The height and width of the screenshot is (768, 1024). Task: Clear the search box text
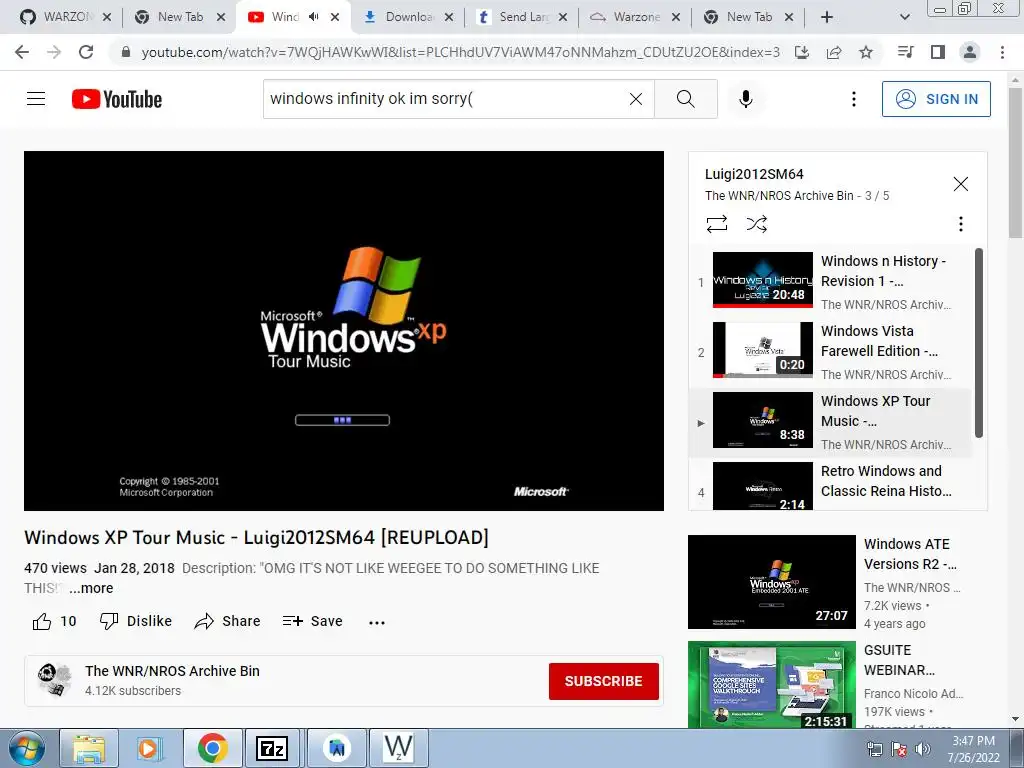tap(635, 99)
